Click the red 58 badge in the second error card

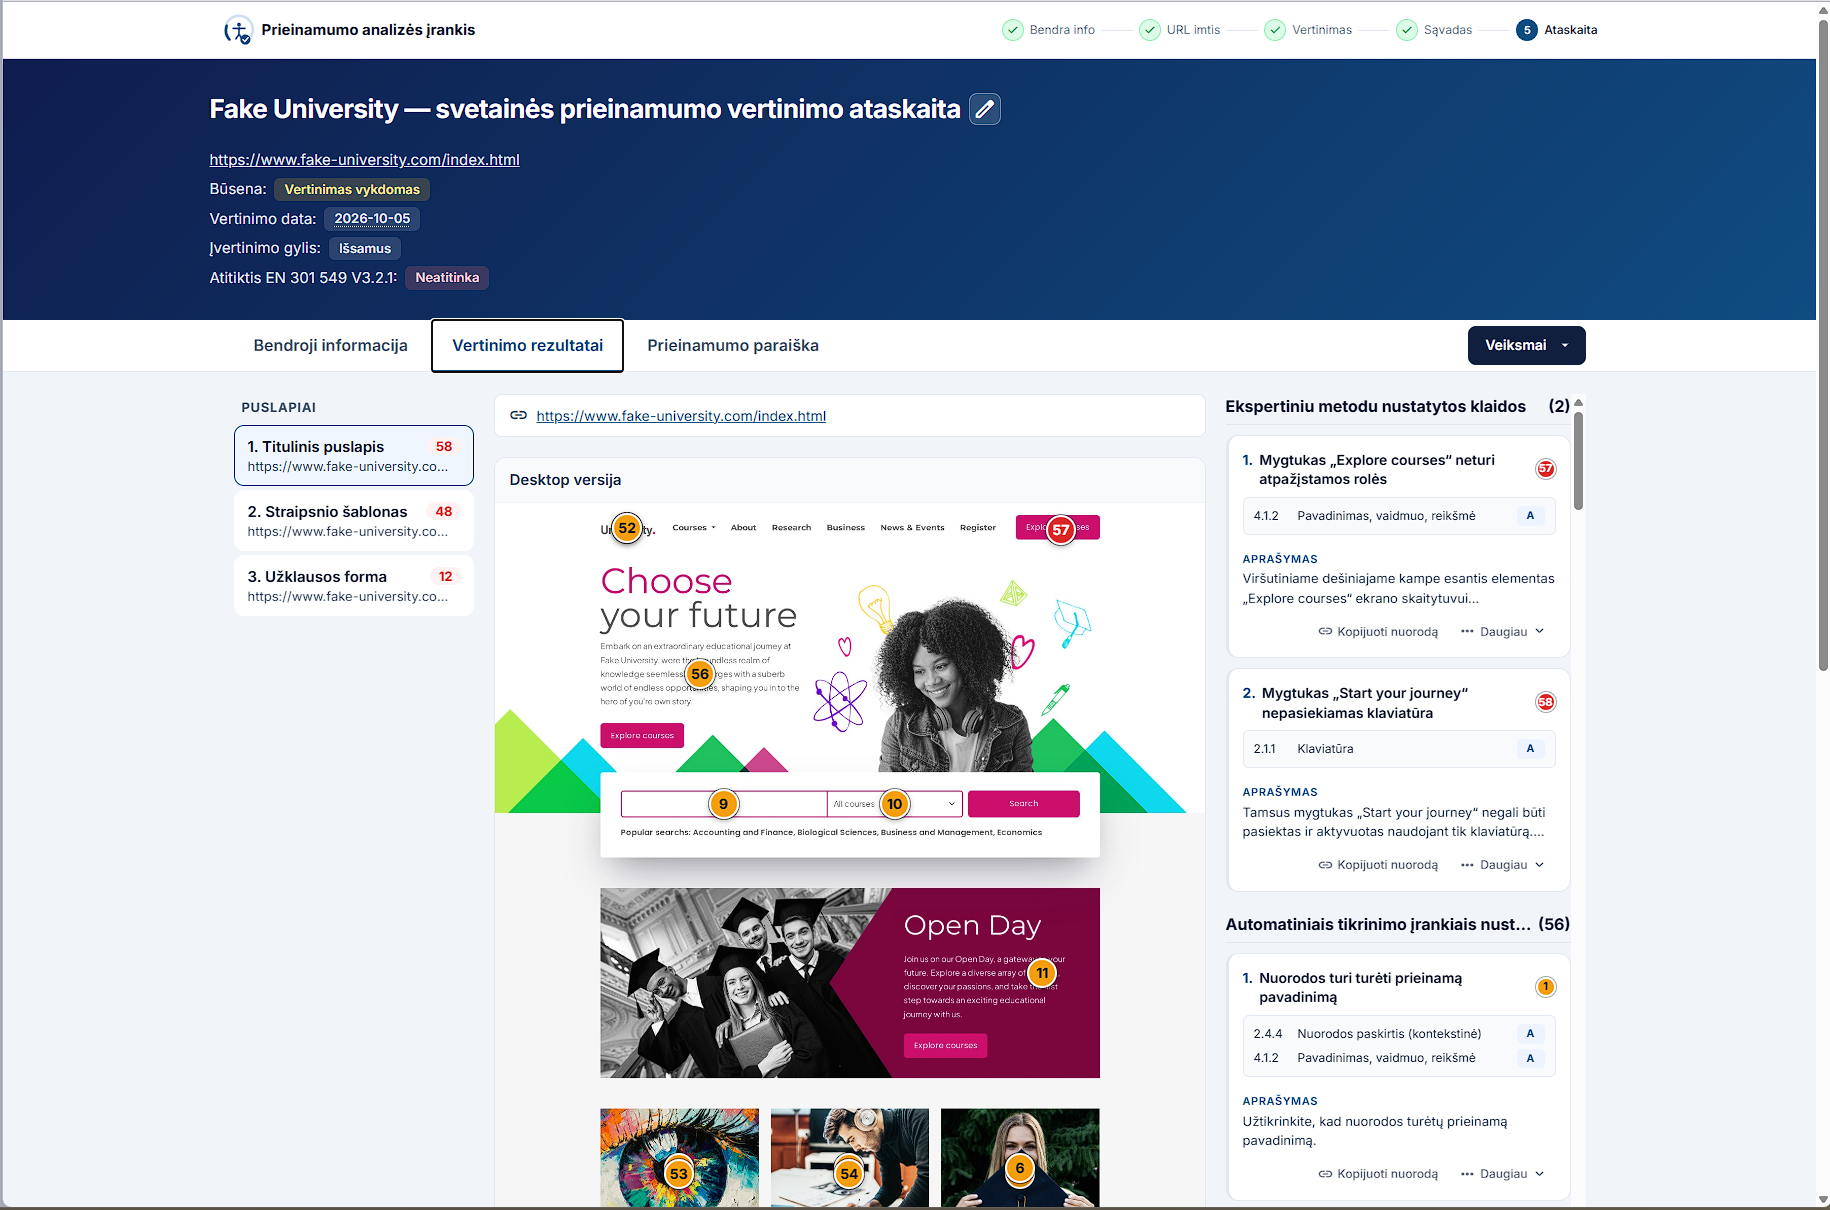[x=1546, y=702]
